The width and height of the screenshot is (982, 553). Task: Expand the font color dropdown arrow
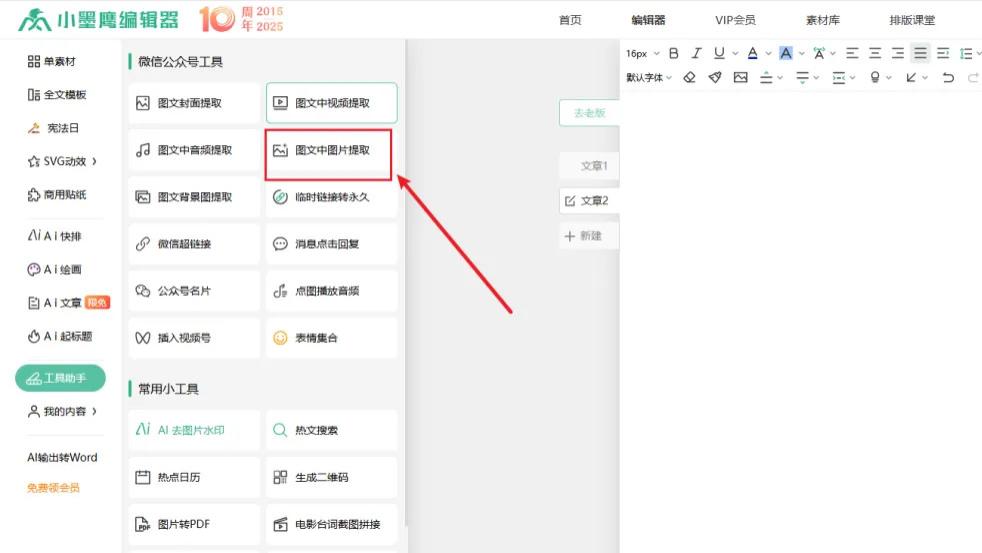[768, 54]
